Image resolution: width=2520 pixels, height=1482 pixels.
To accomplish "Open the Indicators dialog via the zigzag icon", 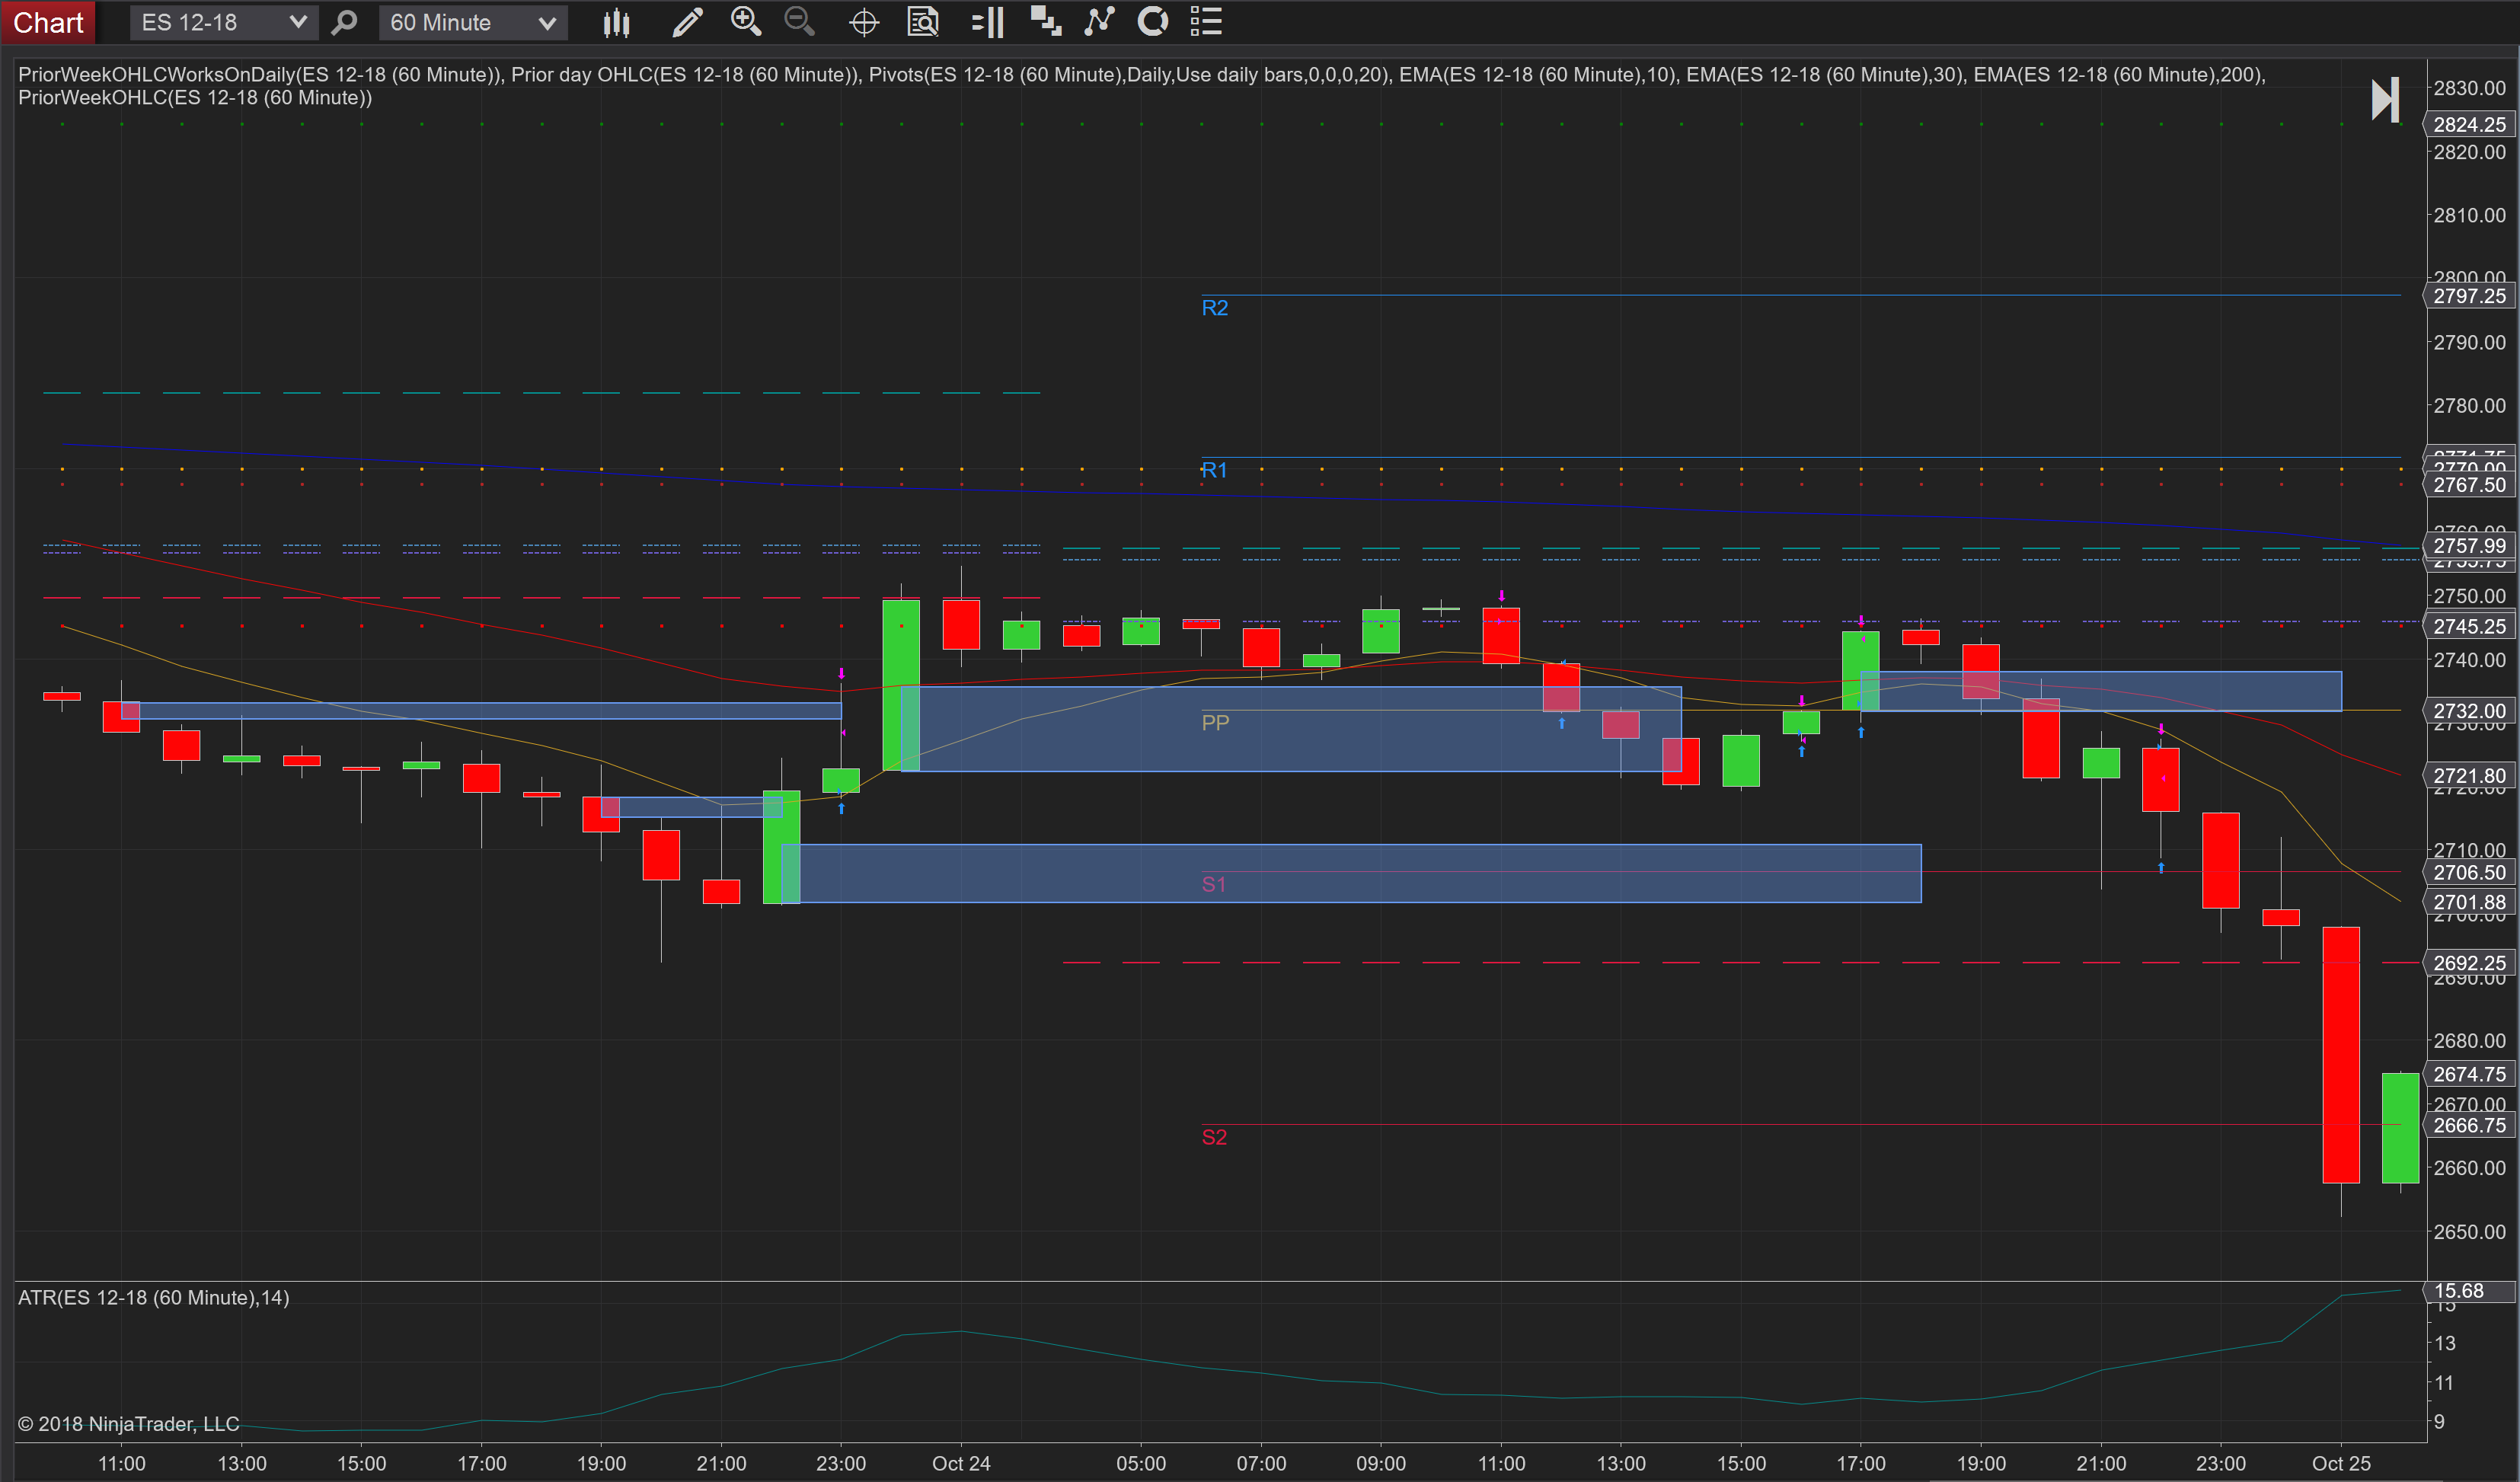I will click(x=1099, y=22).
